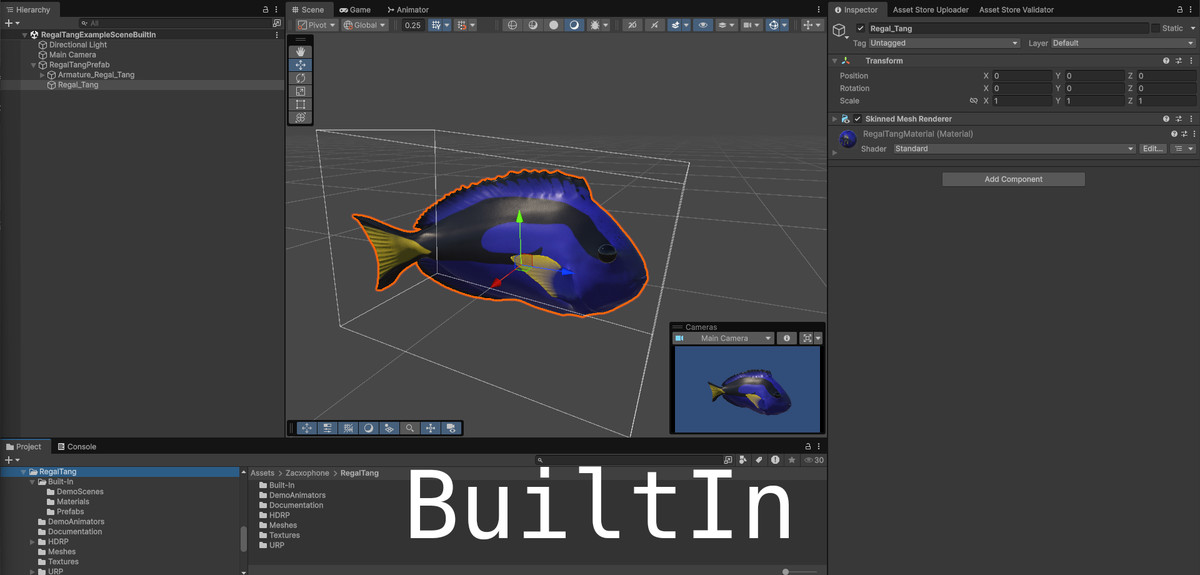Screen dimensions: 1200x575
Task: Open Skinned Mesh Renderer help icon
Action: (x=1166, y=119)
